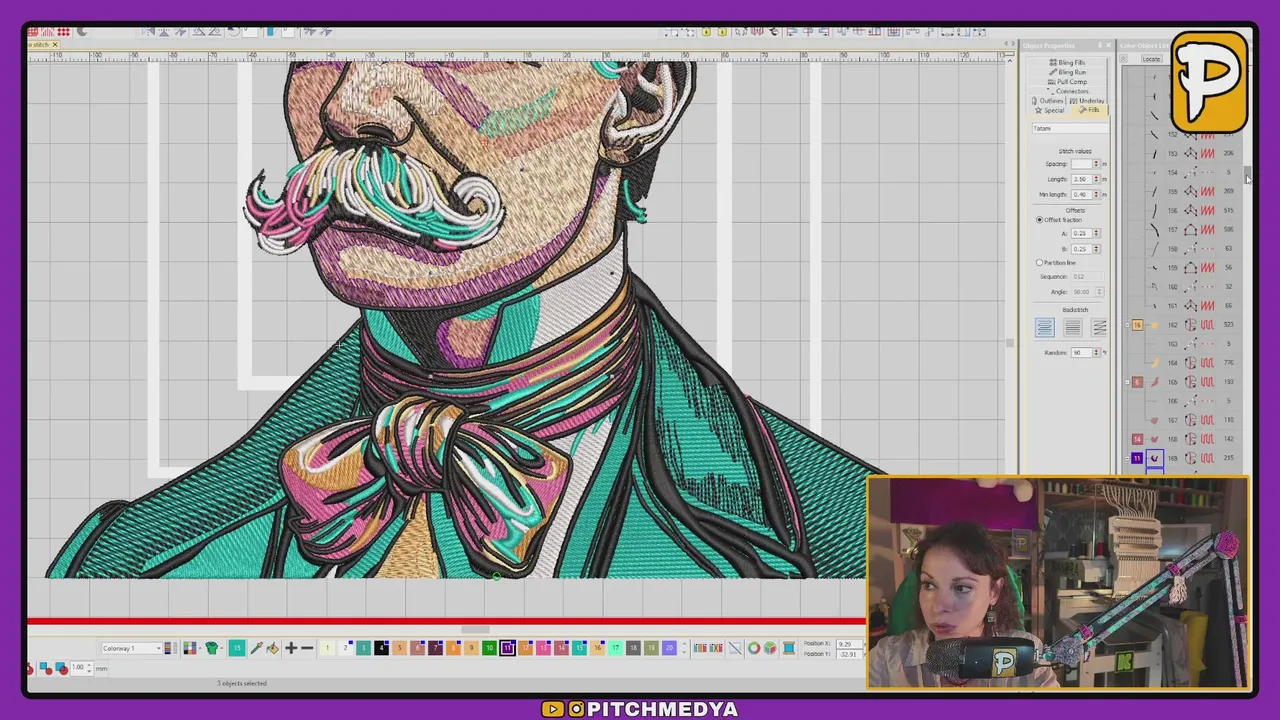Click the Locate button in object list
This screenshot has width=1280, height=720.
(x=1151, y=59)
